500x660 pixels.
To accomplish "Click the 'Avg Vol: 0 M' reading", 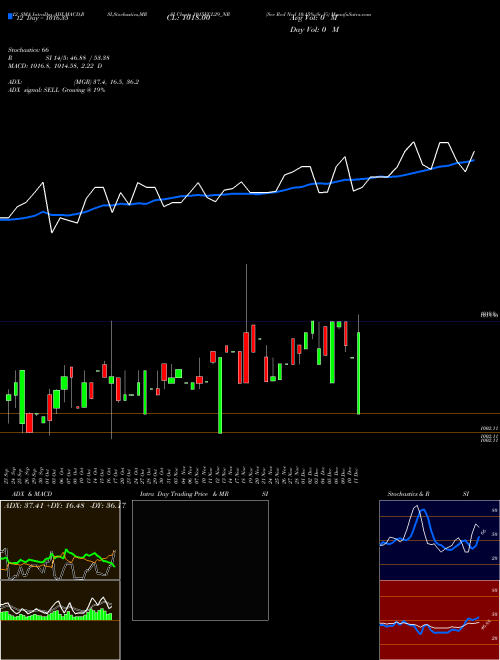I will tap(314, 19).
